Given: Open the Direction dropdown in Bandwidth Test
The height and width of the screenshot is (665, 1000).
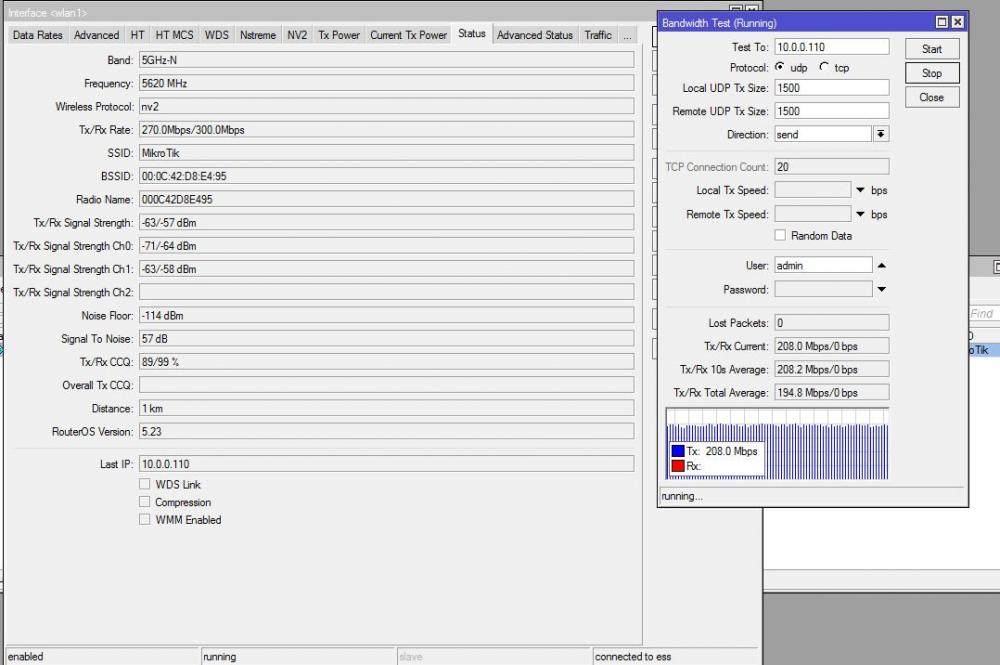Looking at the screenshot, I should tap(880, 133).
